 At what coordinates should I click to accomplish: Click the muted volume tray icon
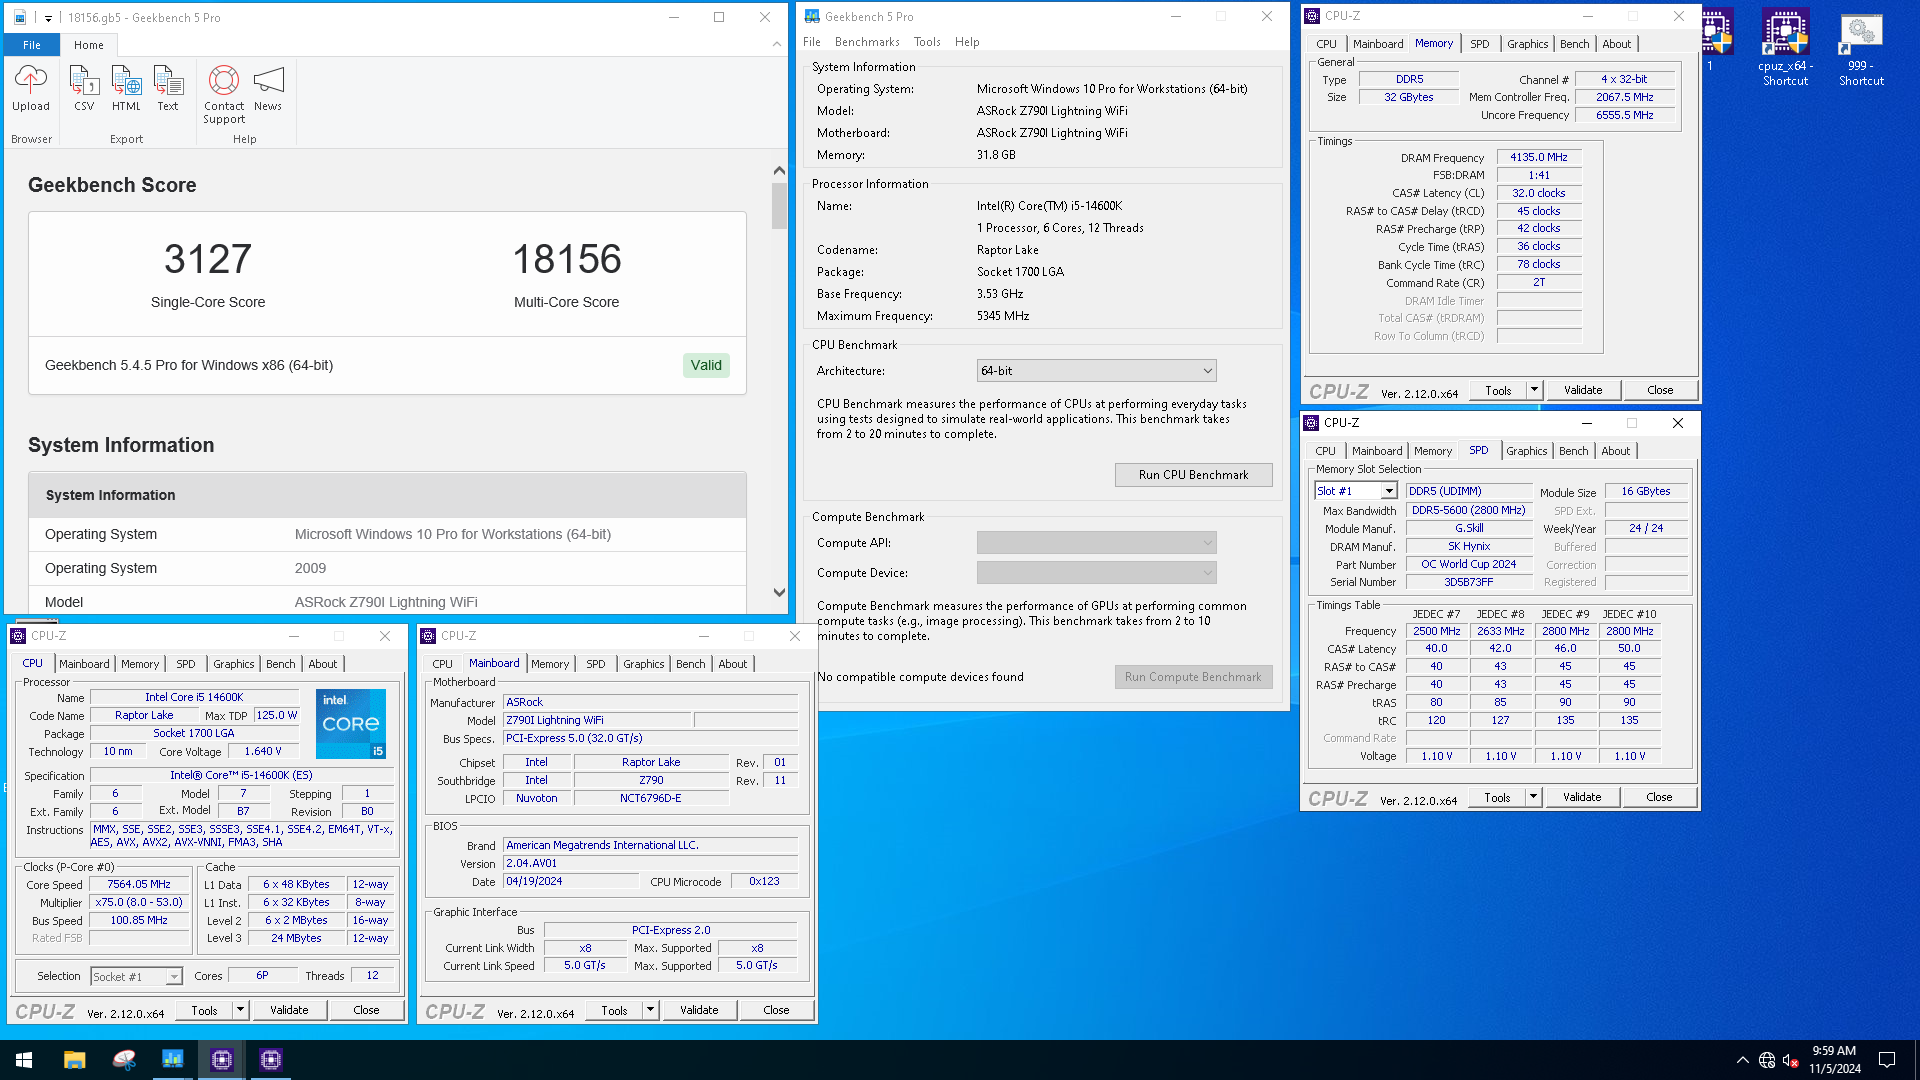coord(1791,1060)
